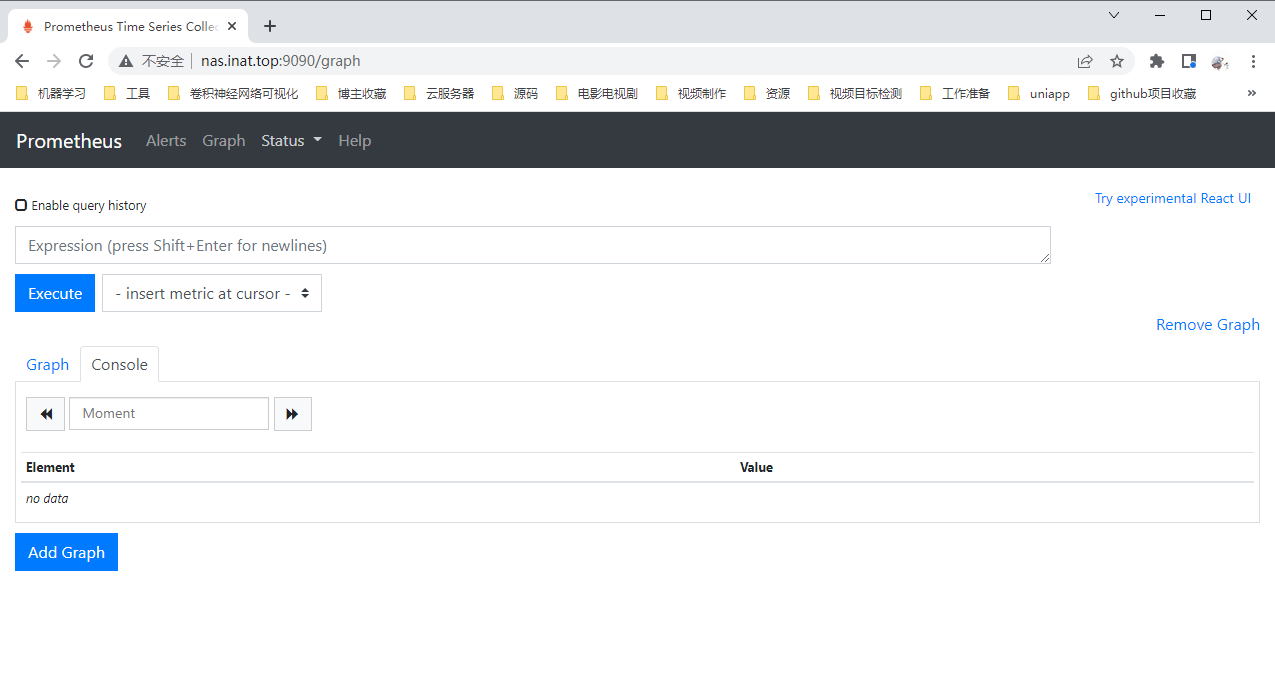The height and width of the screenshot is (694, 1275).
Task: Focus the Expression query input field
Action: pos(533,245)
